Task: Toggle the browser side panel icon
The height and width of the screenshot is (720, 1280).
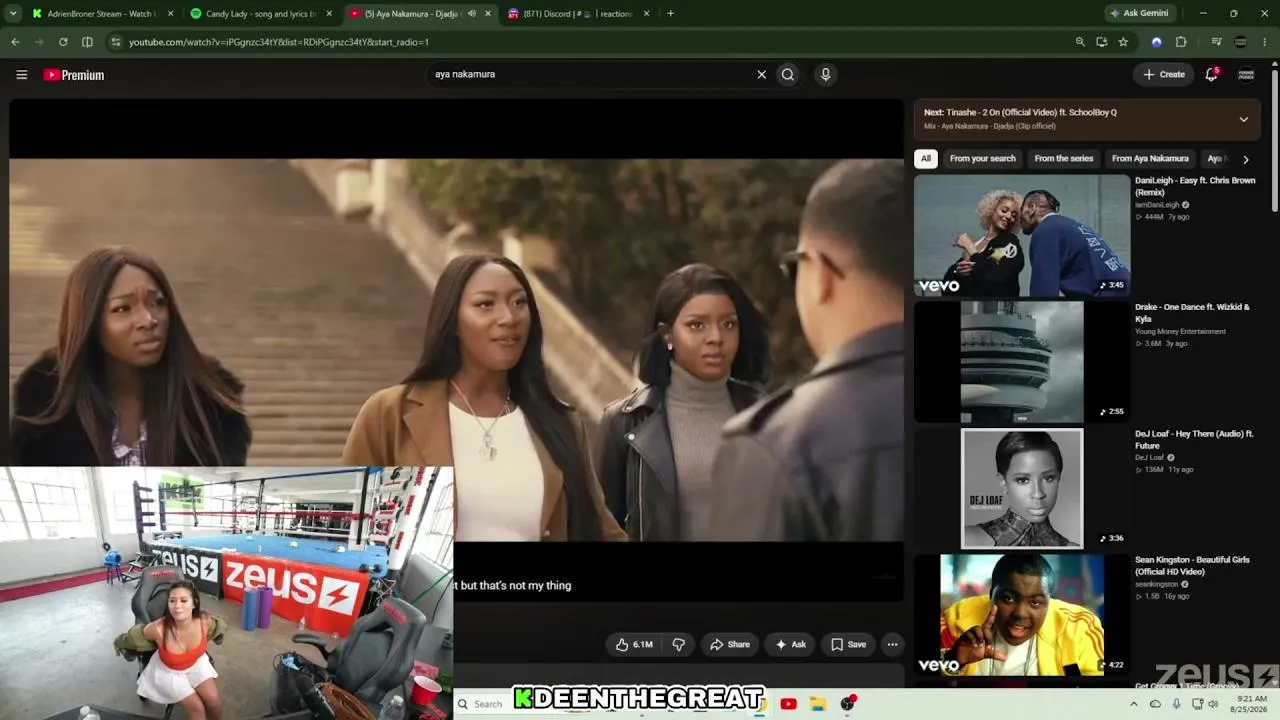Action: (x=87, y=42)
